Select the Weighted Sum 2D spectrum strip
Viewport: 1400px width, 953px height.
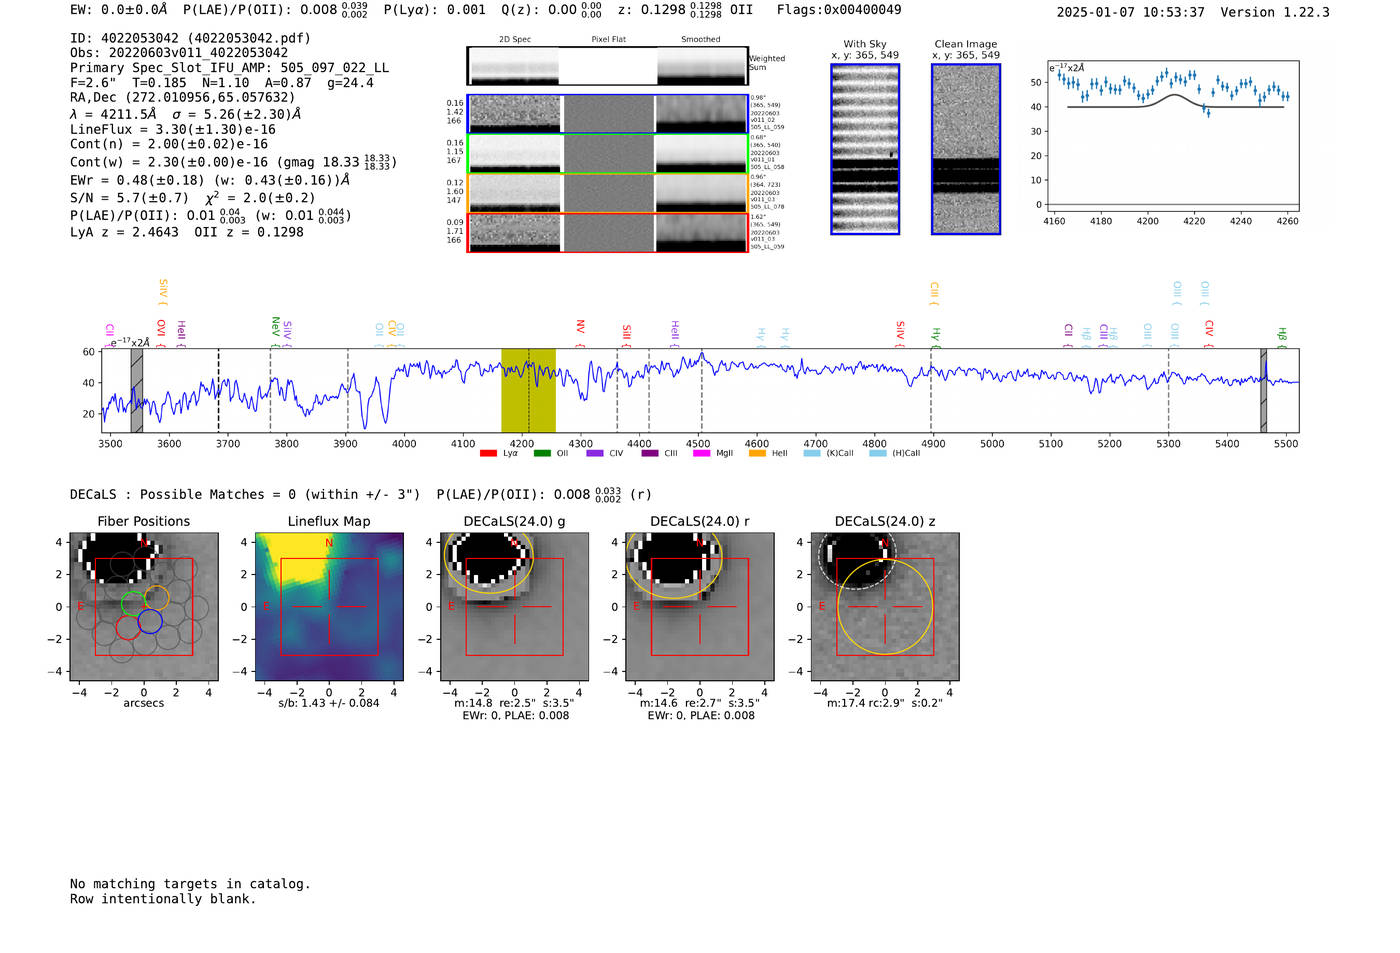607,66
